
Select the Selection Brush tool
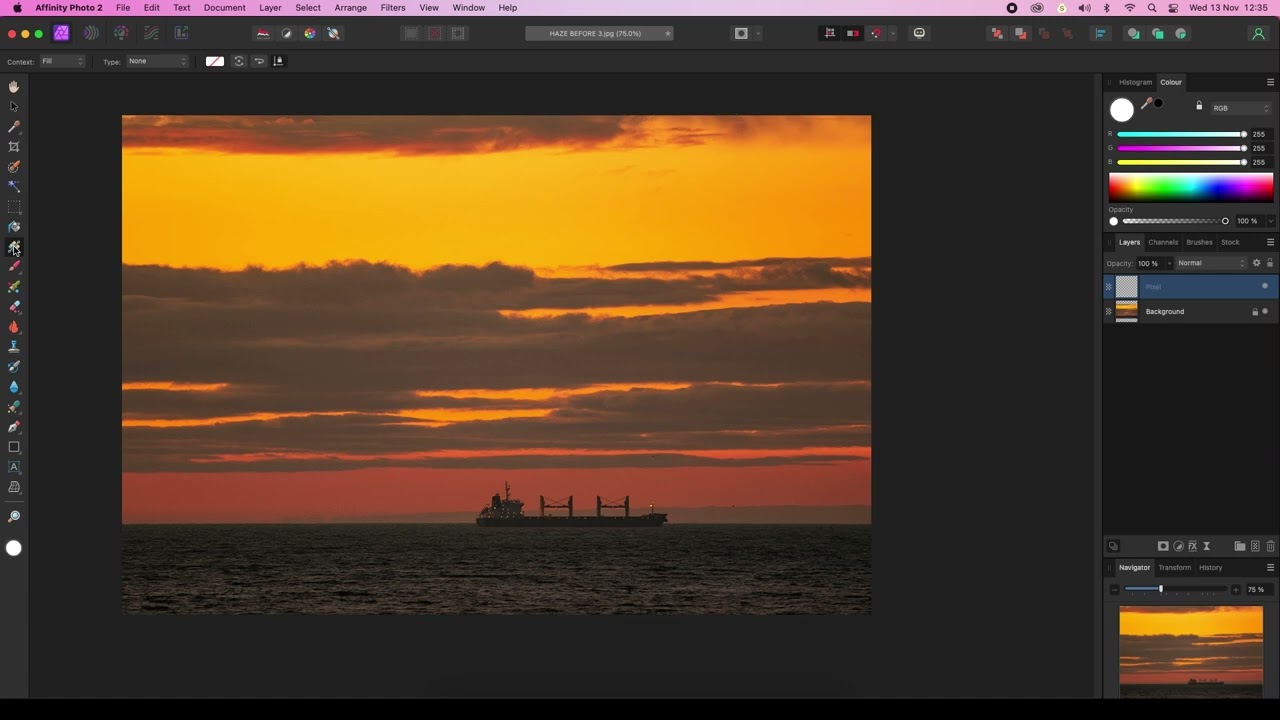[14, 167]
